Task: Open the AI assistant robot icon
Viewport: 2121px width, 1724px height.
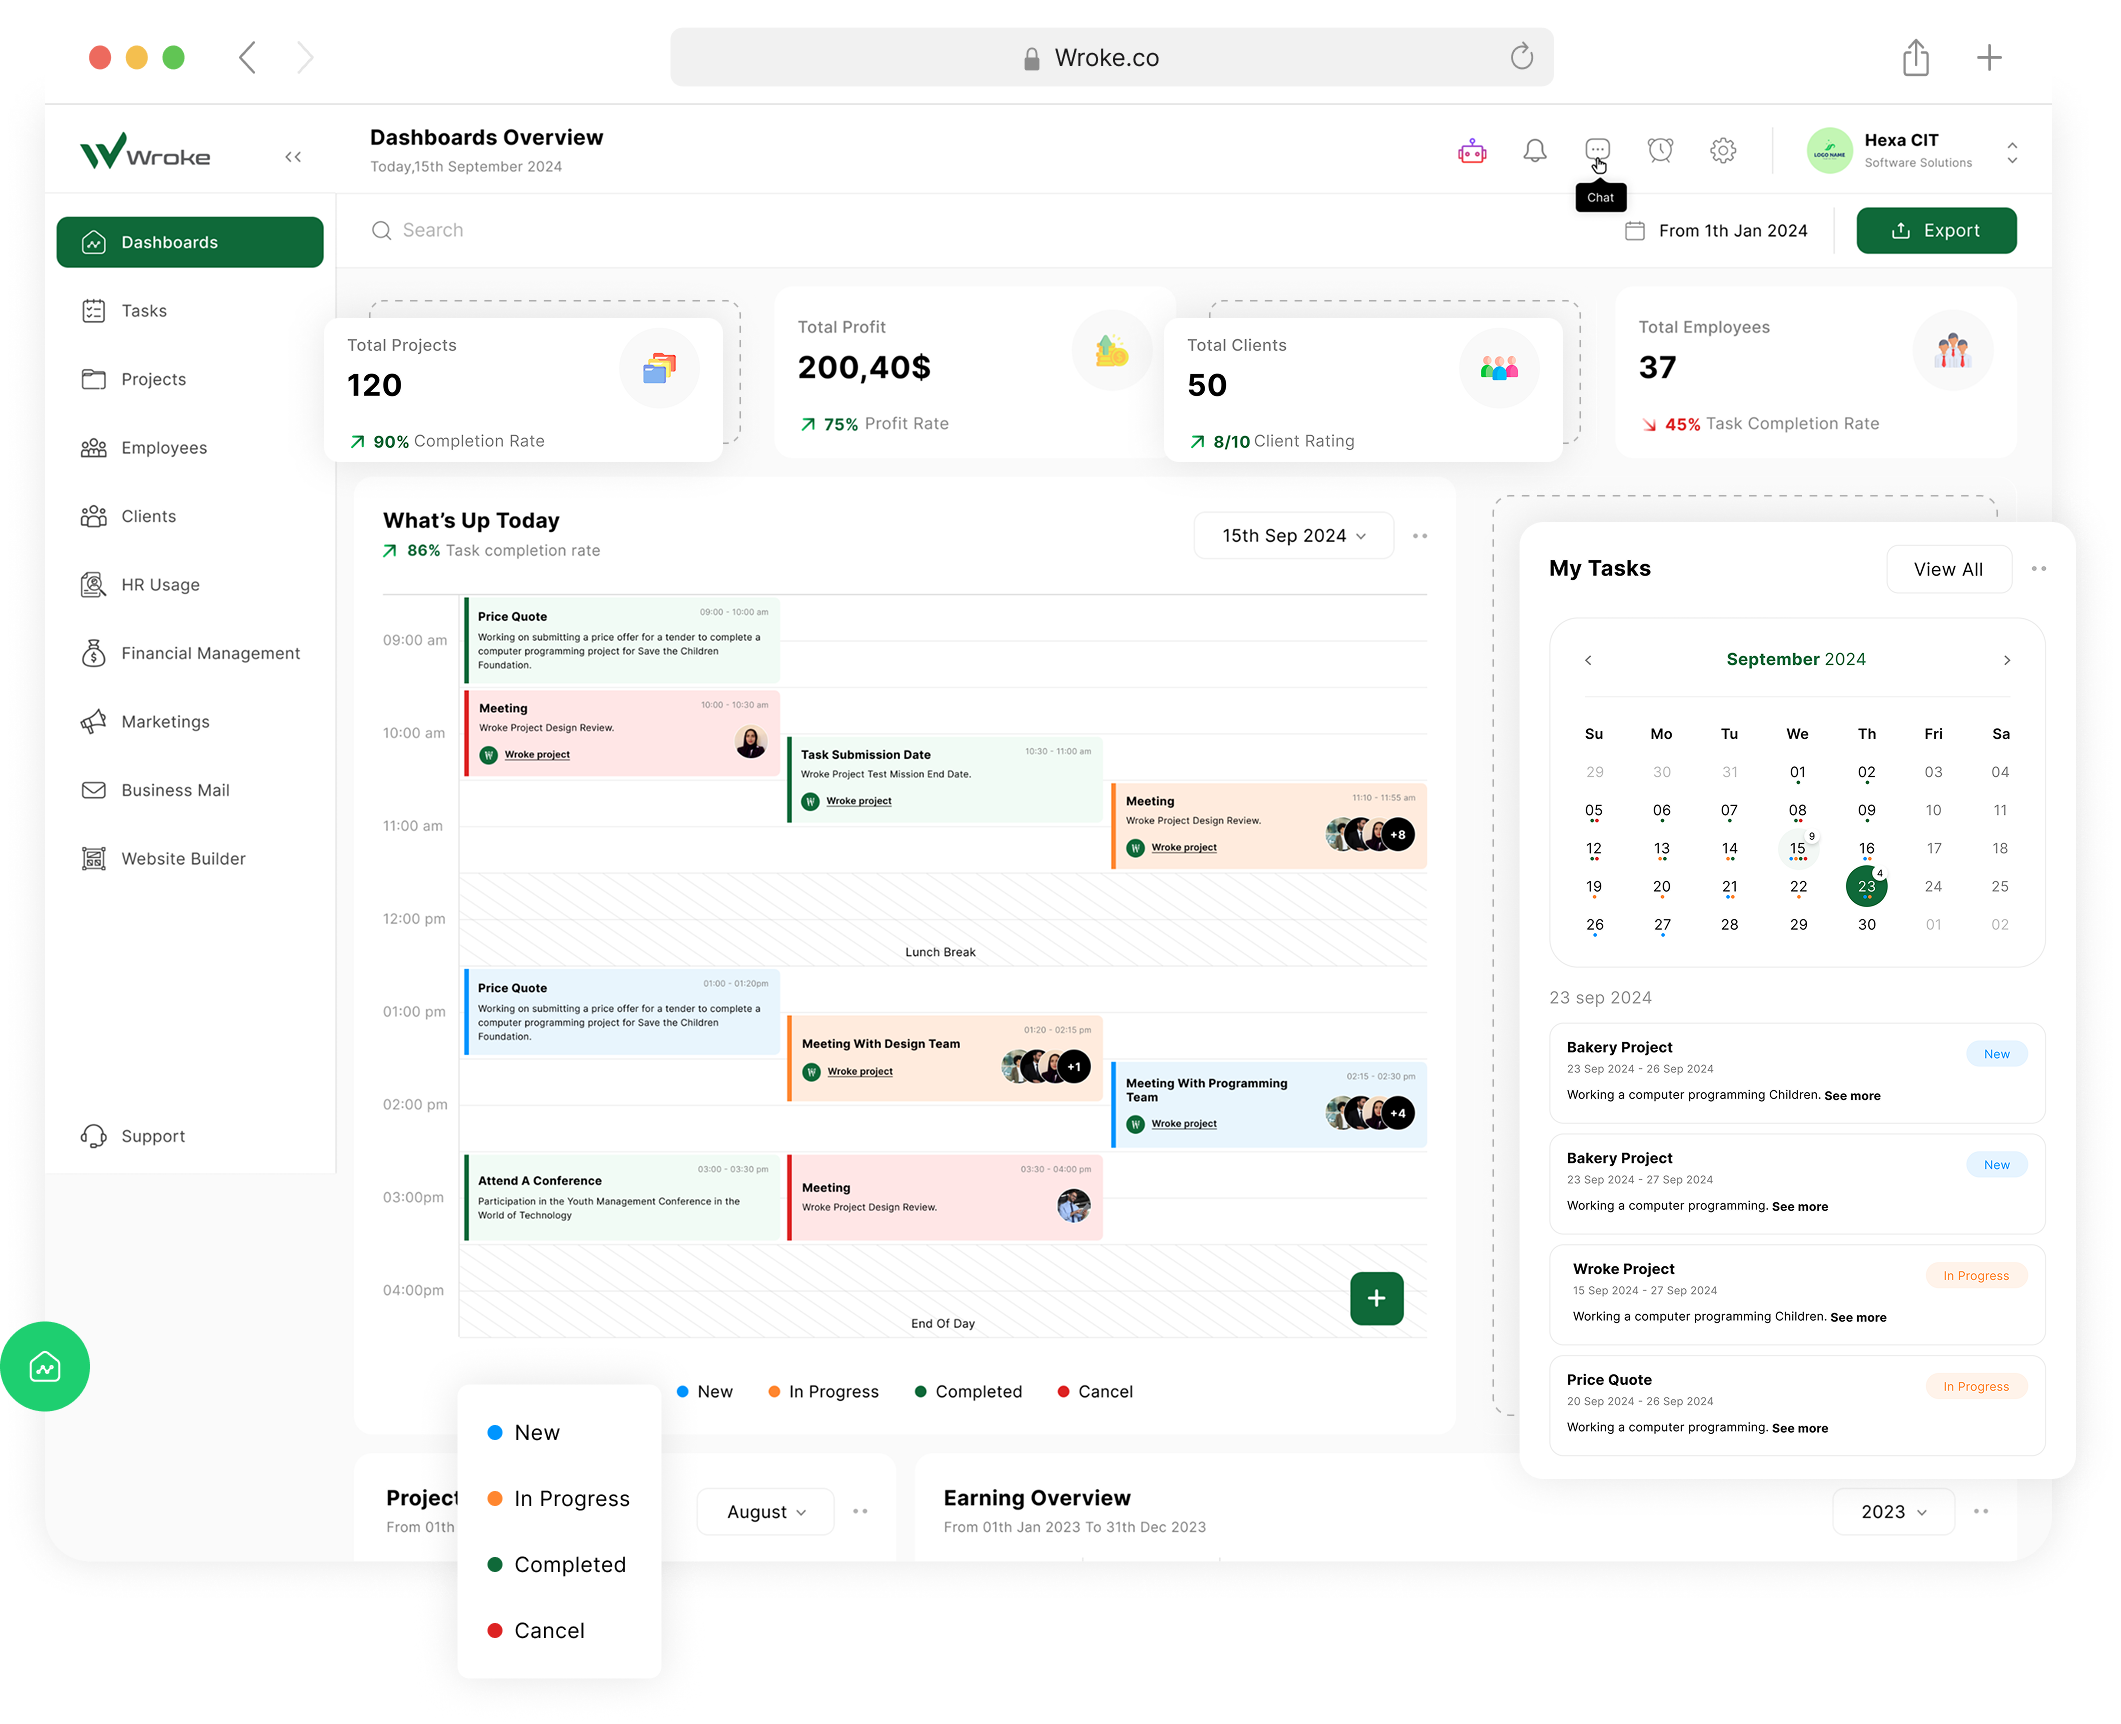Action: click(1471, 150)
